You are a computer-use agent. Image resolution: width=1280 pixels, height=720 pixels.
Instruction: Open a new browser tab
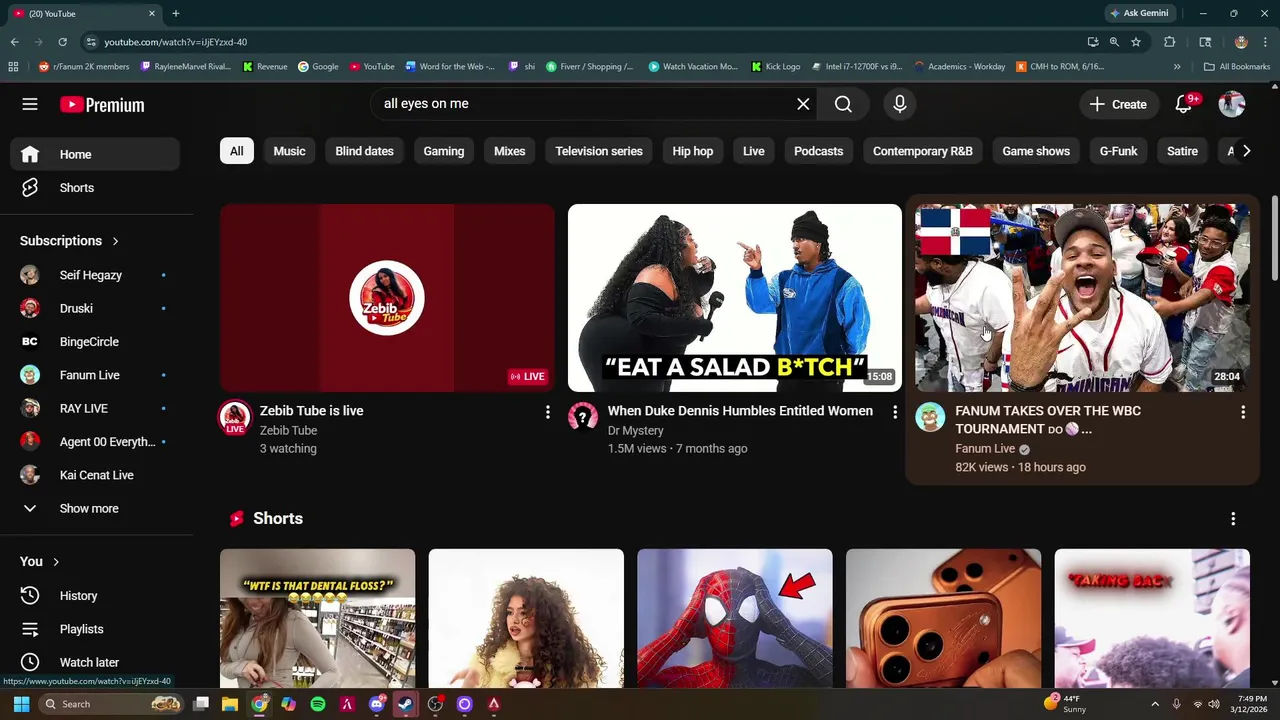tap(175, 13)
